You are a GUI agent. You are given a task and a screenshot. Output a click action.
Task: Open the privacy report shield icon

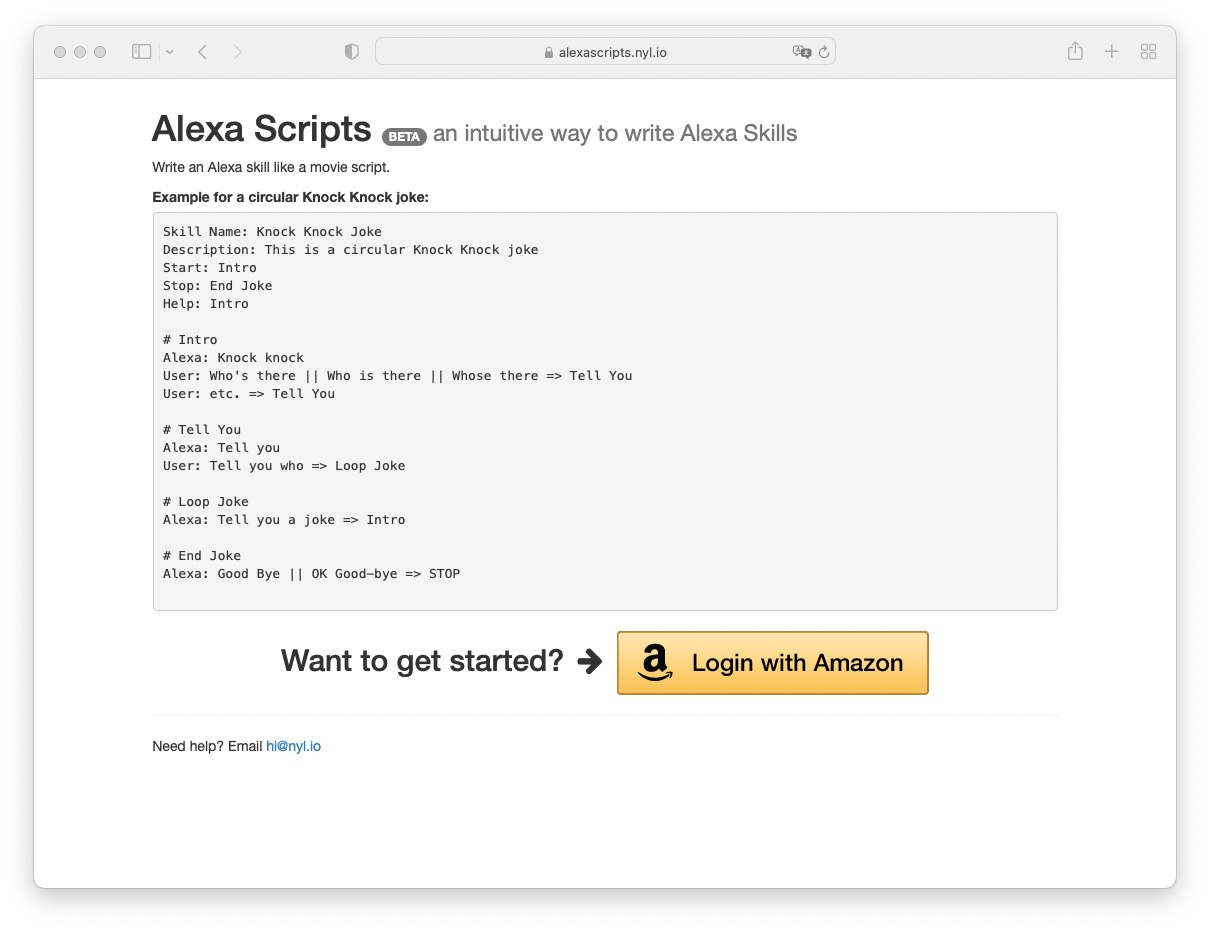[351, 52]
